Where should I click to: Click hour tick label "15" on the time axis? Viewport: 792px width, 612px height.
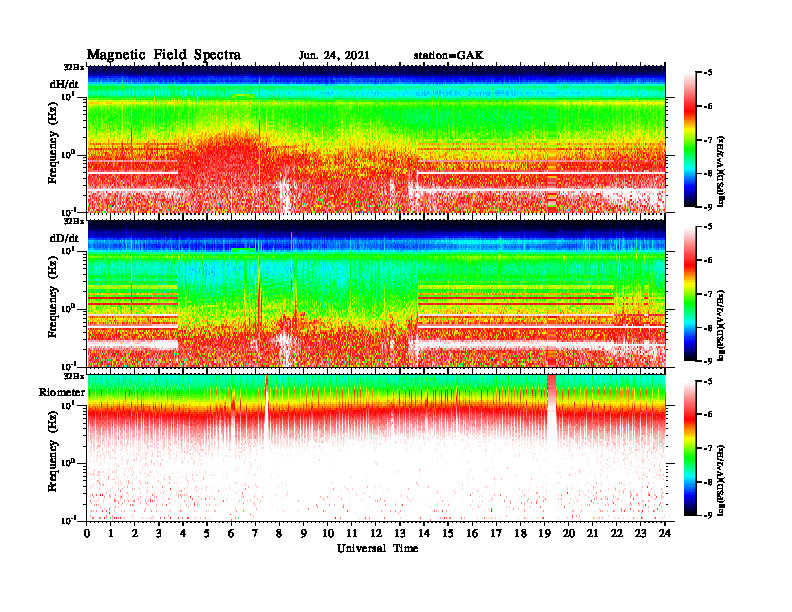point(448,533)
